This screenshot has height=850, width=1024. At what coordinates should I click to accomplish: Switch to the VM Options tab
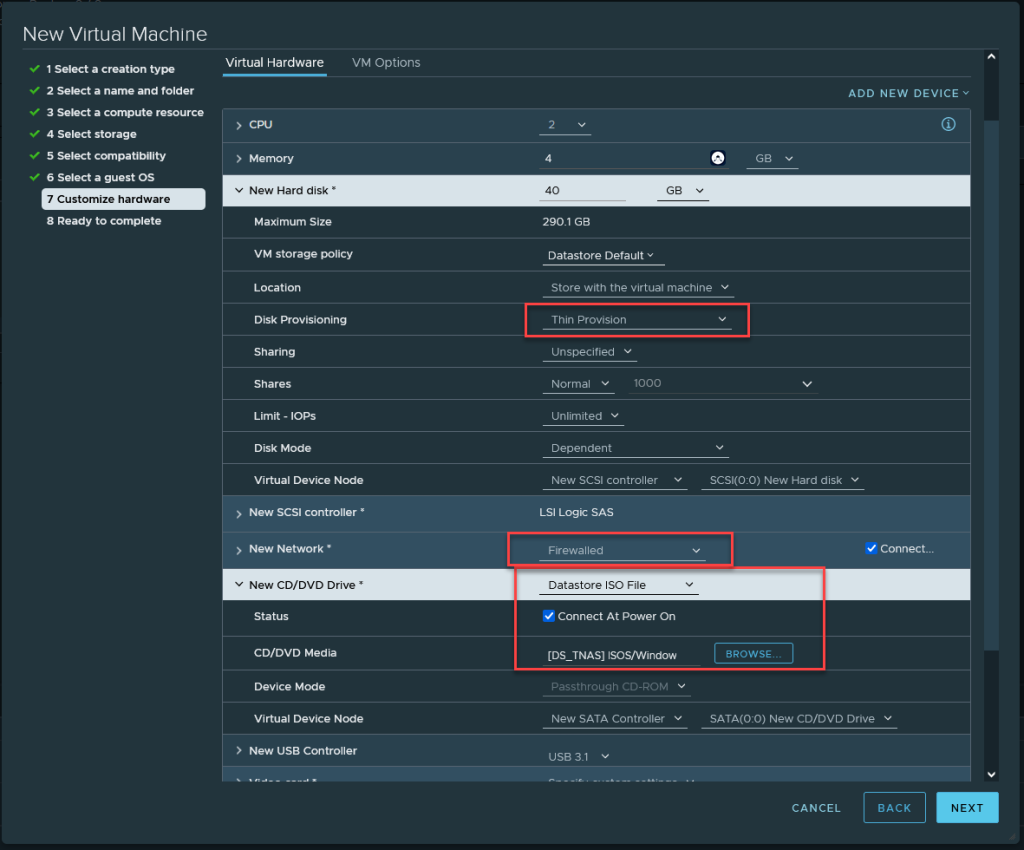pyautogui.click(x=386, y=63)
